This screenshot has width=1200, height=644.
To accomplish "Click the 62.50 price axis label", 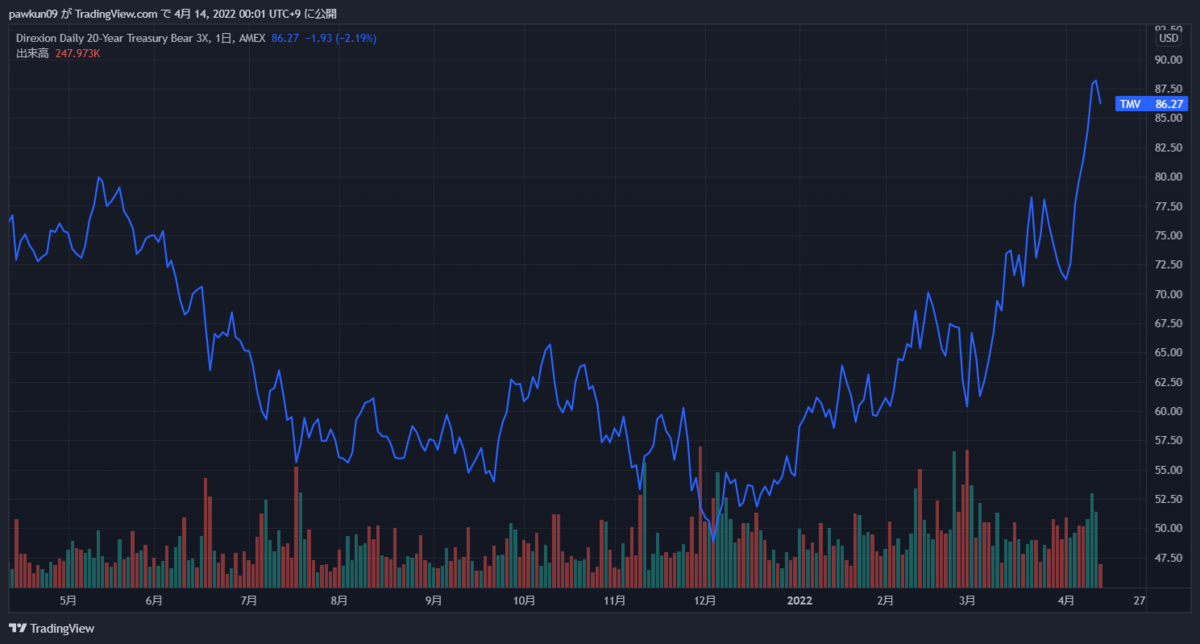I will pyautogui.click(x=1170, y=383).
